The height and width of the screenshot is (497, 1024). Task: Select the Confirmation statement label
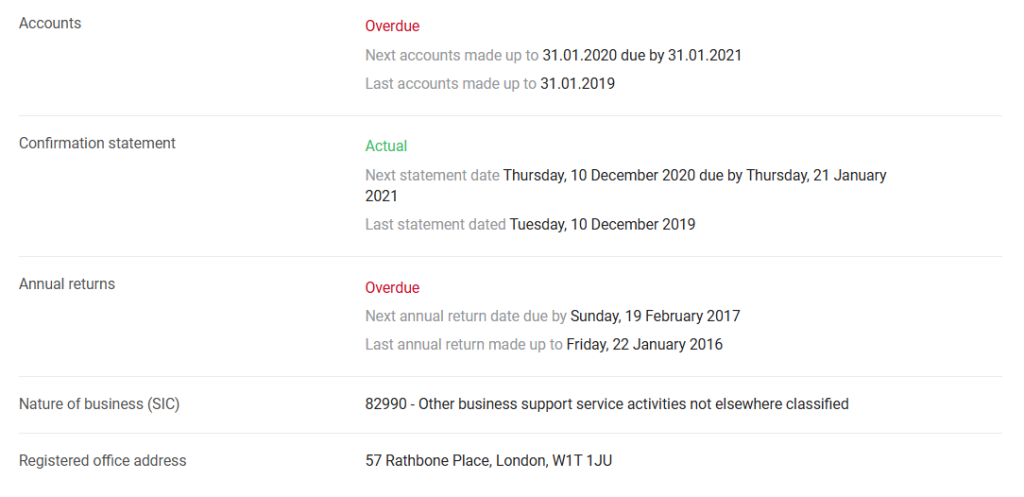click(x=97, y=143)
